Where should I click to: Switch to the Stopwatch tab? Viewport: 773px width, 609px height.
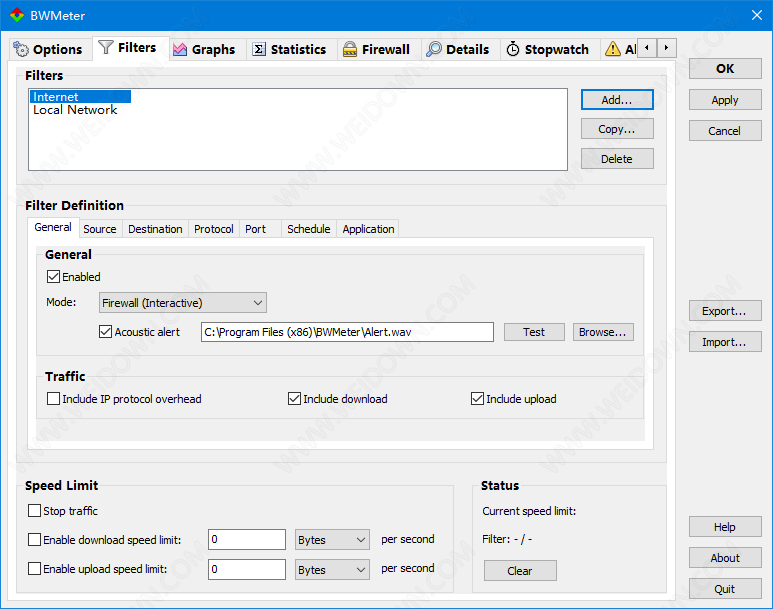[550, 49]
